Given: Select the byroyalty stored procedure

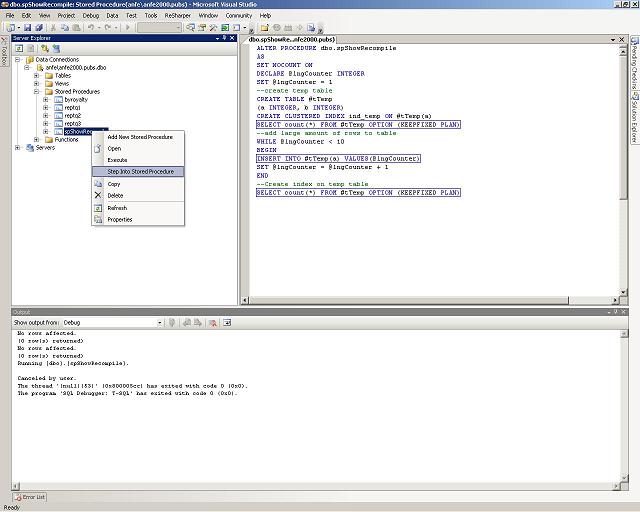Looking at the screenshot, I should [x=76, y=99].
